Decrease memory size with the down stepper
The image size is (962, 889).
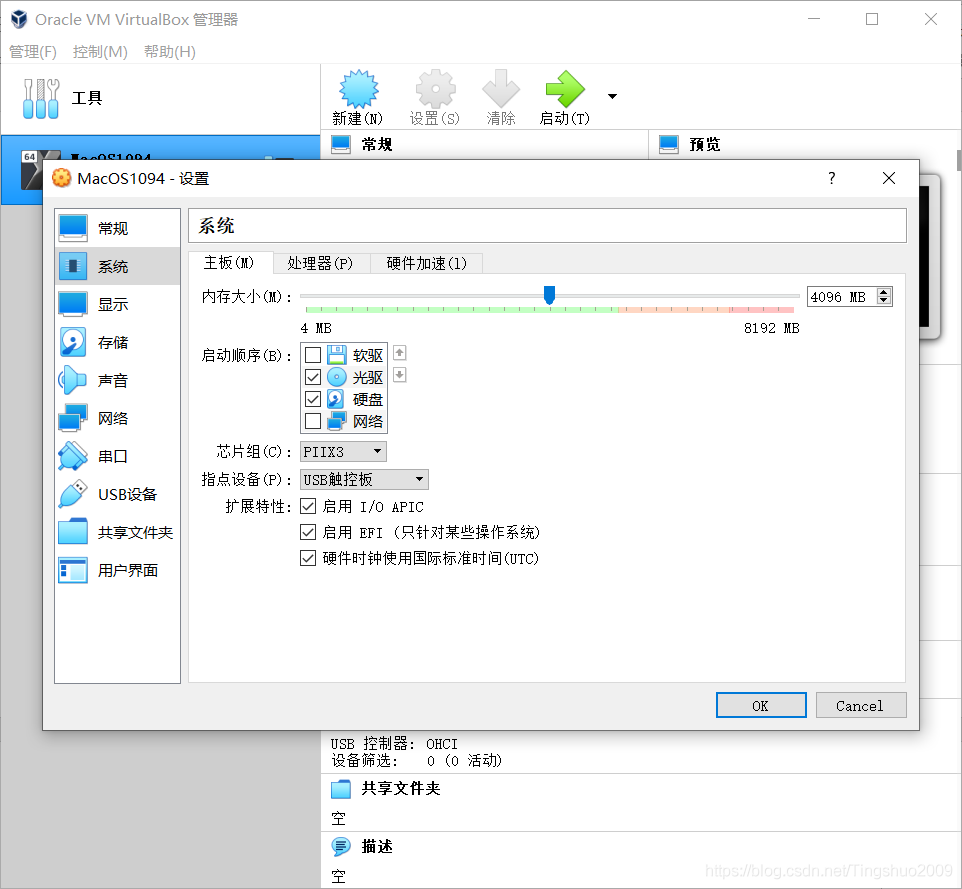click(x=883, y=301)
